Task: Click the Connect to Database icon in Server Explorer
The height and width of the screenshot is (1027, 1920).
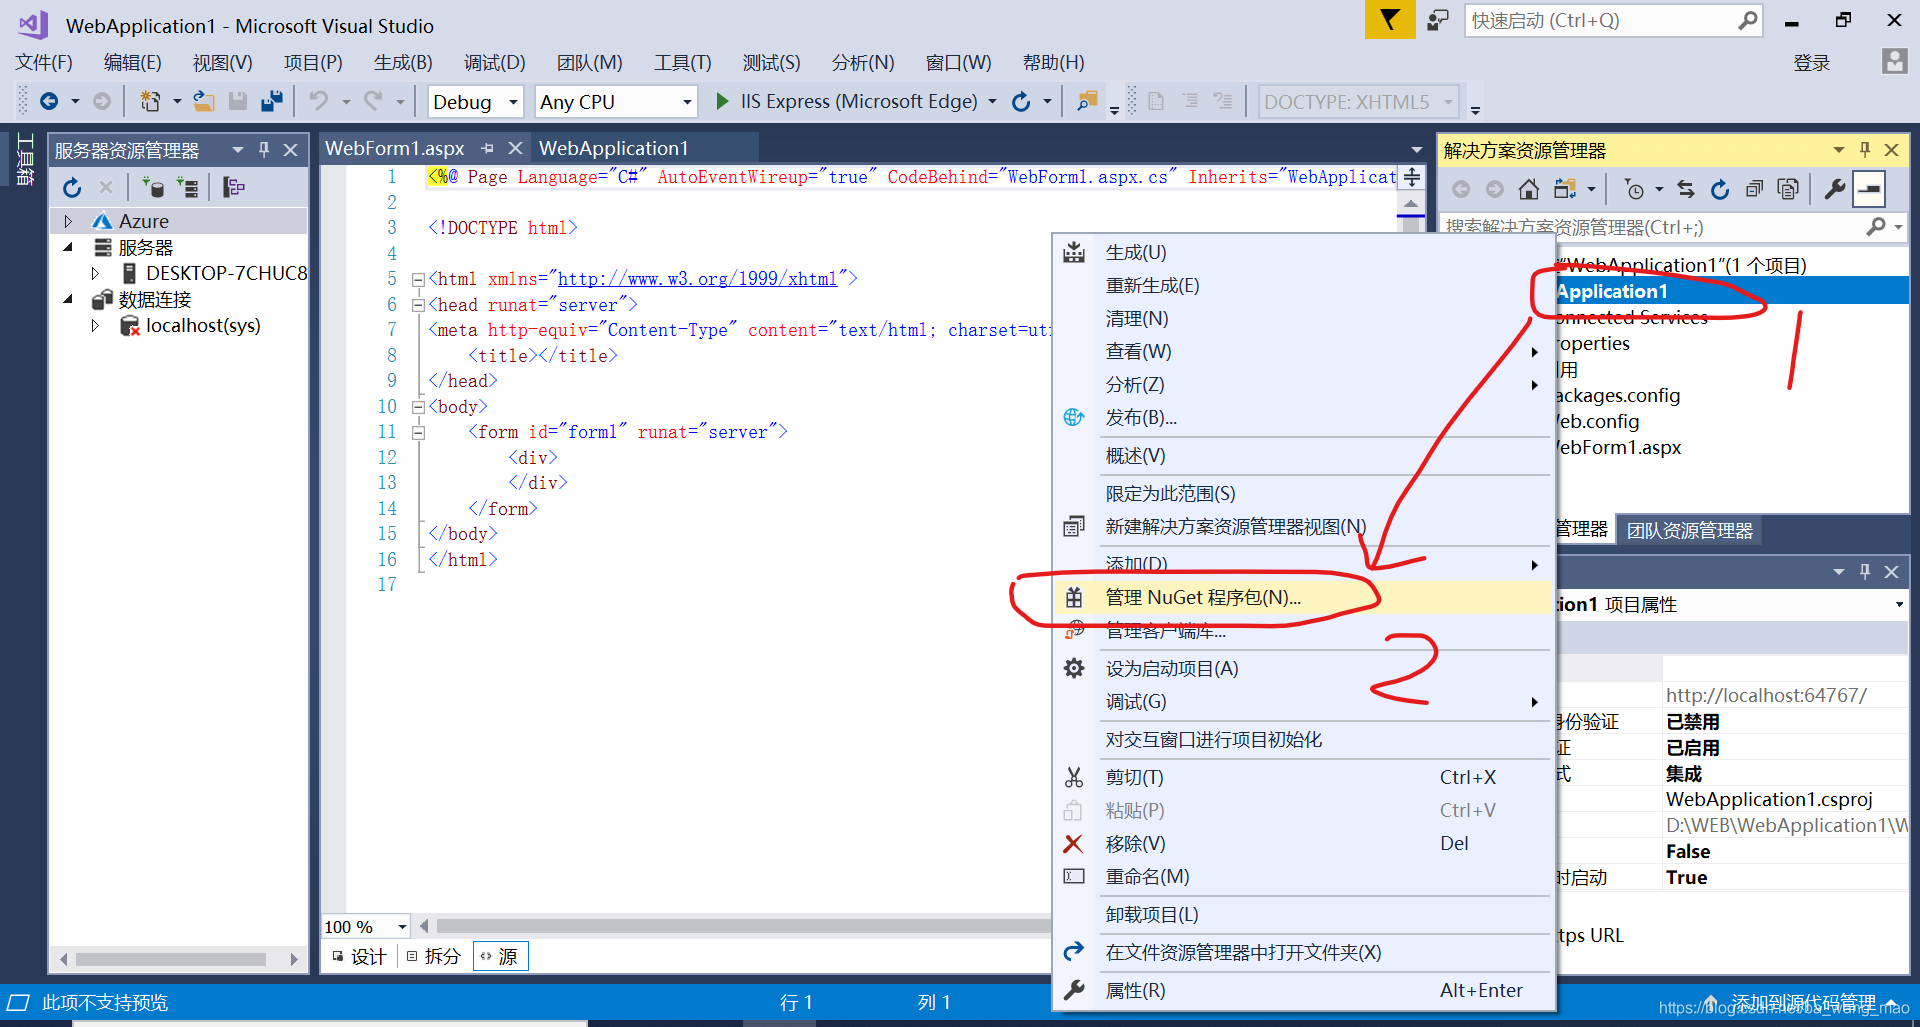Action: coord(153,187)
